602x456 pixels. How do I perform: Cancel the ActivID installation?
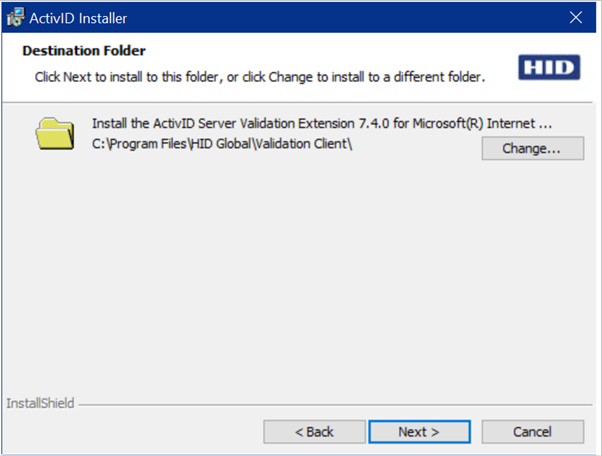click(533, 432)
